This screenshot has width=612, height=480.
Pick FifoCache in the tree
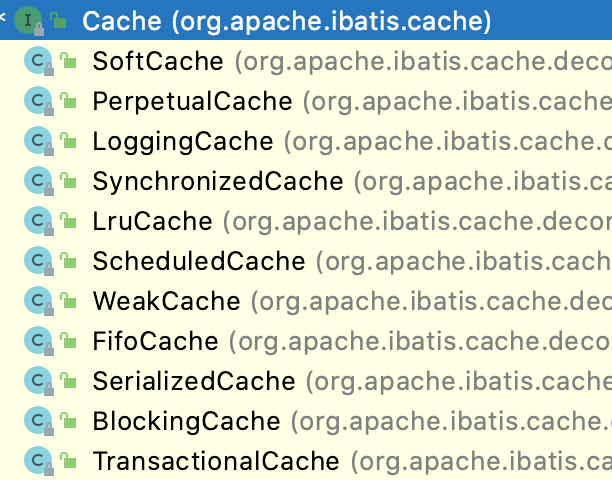(x=155, y=341)
